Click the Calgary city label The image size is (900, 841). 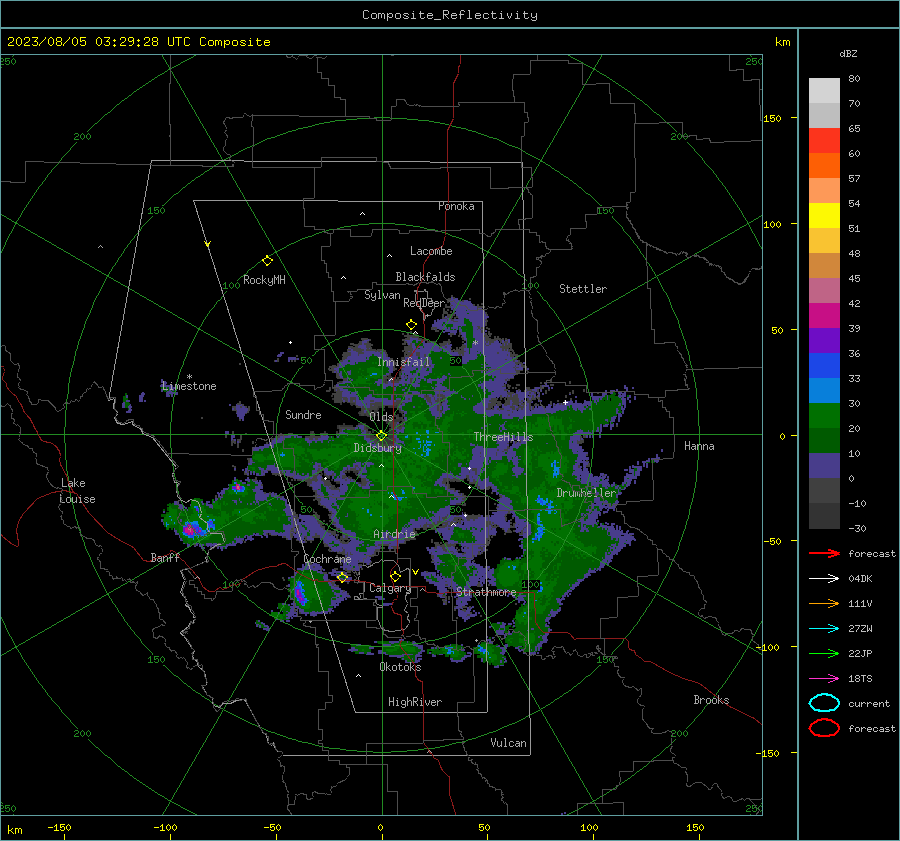click(x=390, y=588)
